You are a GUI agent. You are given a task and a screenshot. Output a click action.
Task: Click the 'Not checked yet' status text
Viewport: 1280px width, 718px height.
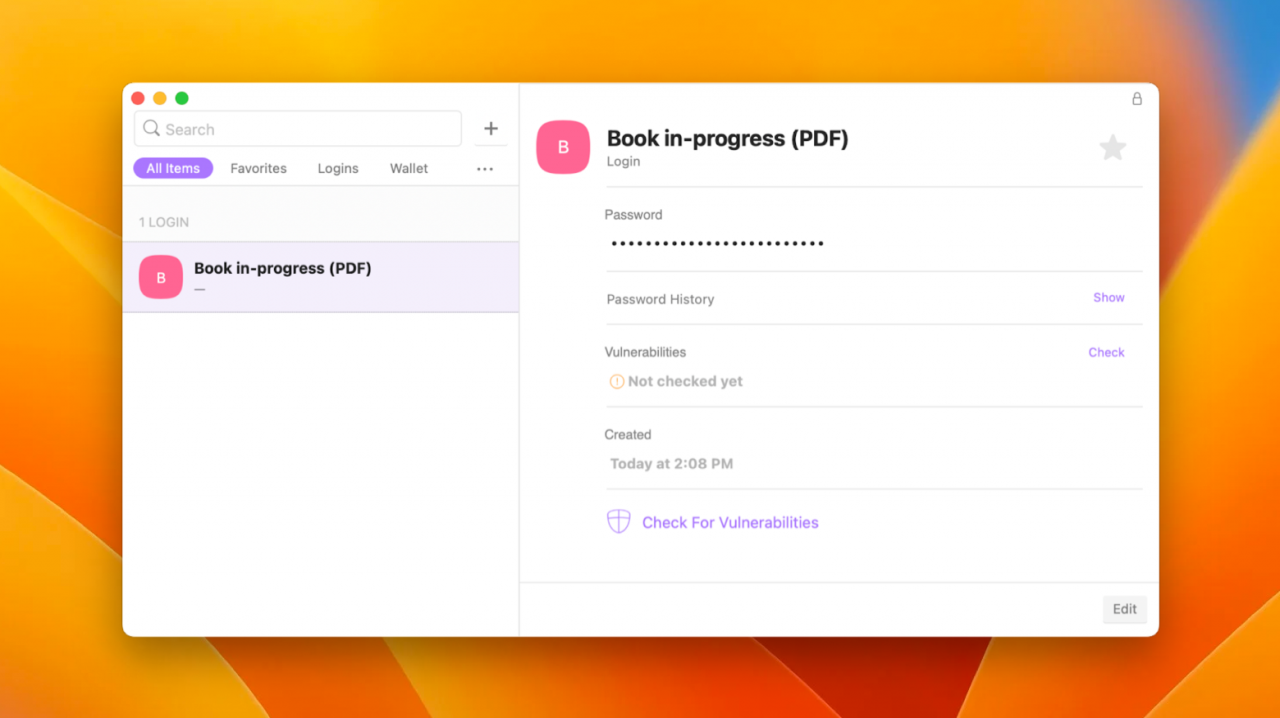(x=685, y=381)
